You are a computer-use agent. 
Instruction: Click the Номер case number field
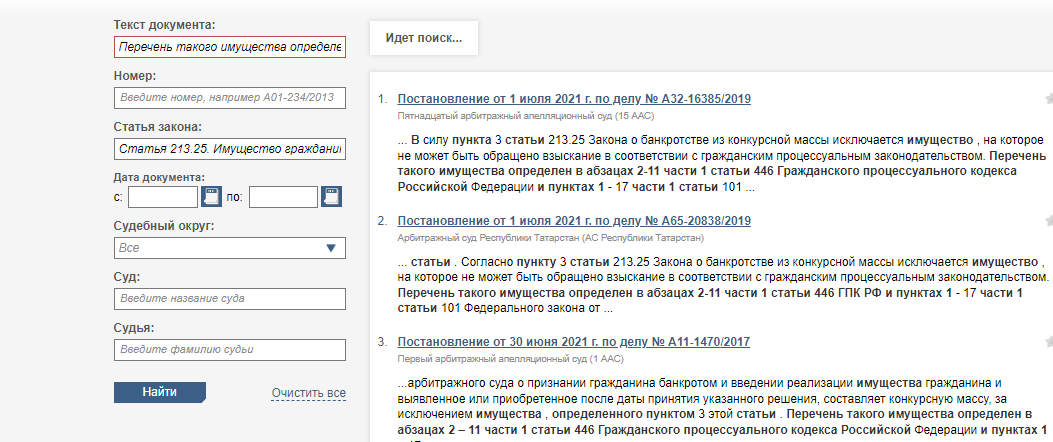229,98
